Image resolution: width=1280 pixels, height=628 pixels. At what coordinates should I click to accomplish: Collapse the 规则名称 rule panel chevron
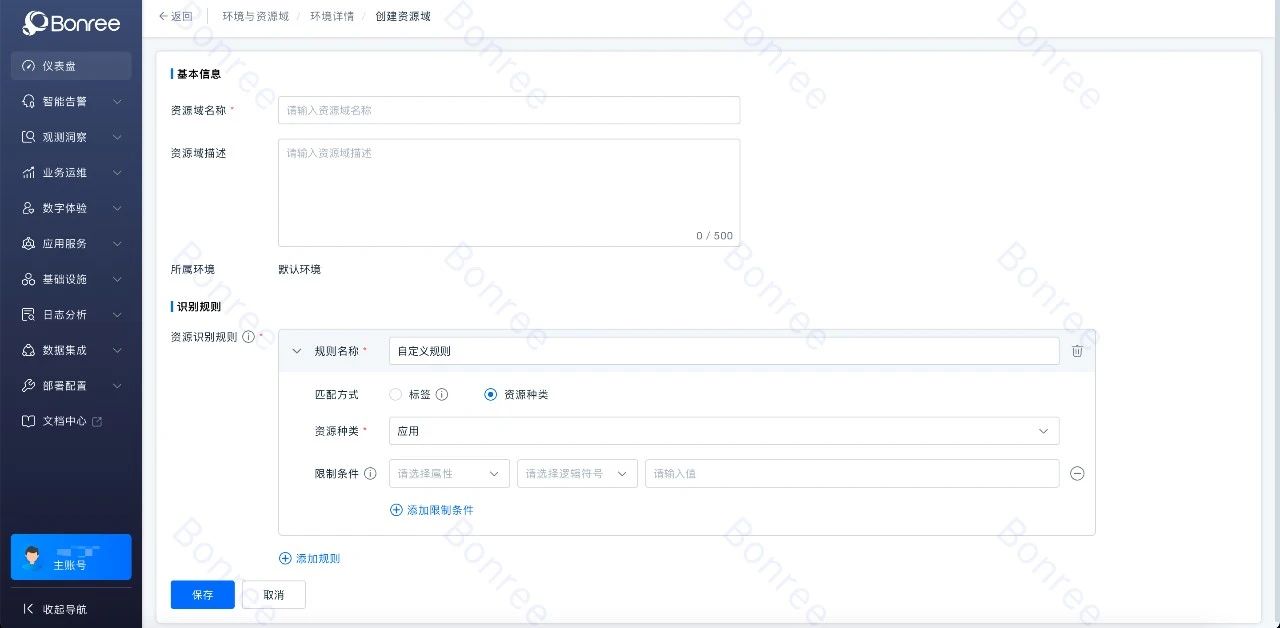click(296, 351)
